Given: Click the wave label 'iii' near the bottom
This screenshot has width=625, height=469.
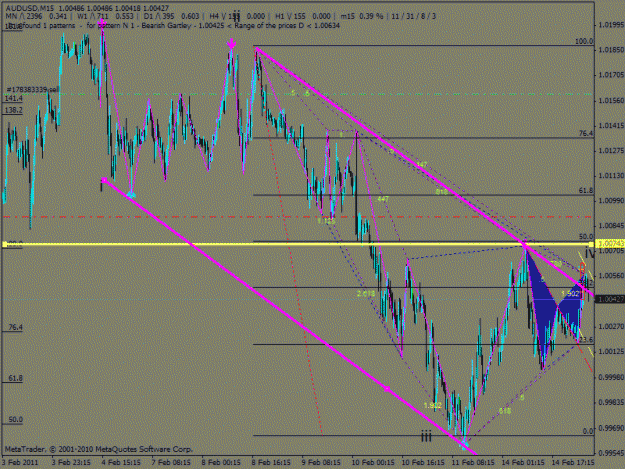Looking at the screenshot, I should [x=426, y=437].
